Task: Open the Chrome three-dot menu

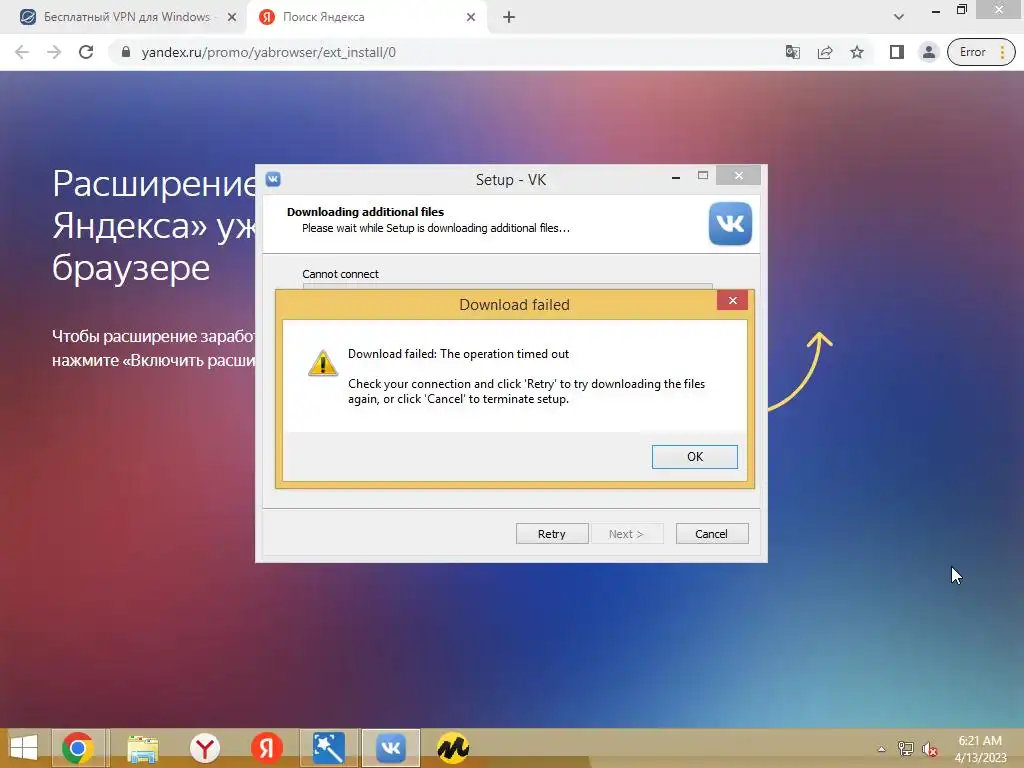Action: pyautogui.click(x=1002, y=52)
